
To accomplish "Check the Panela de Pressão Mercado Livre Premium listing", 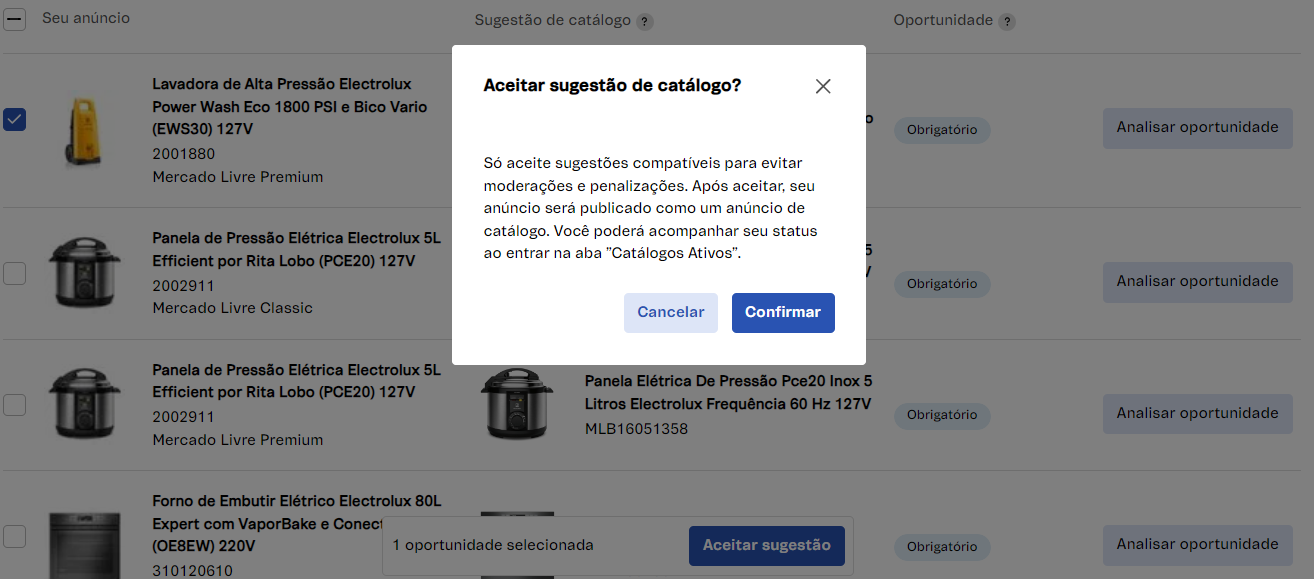I will click(14, 405).
